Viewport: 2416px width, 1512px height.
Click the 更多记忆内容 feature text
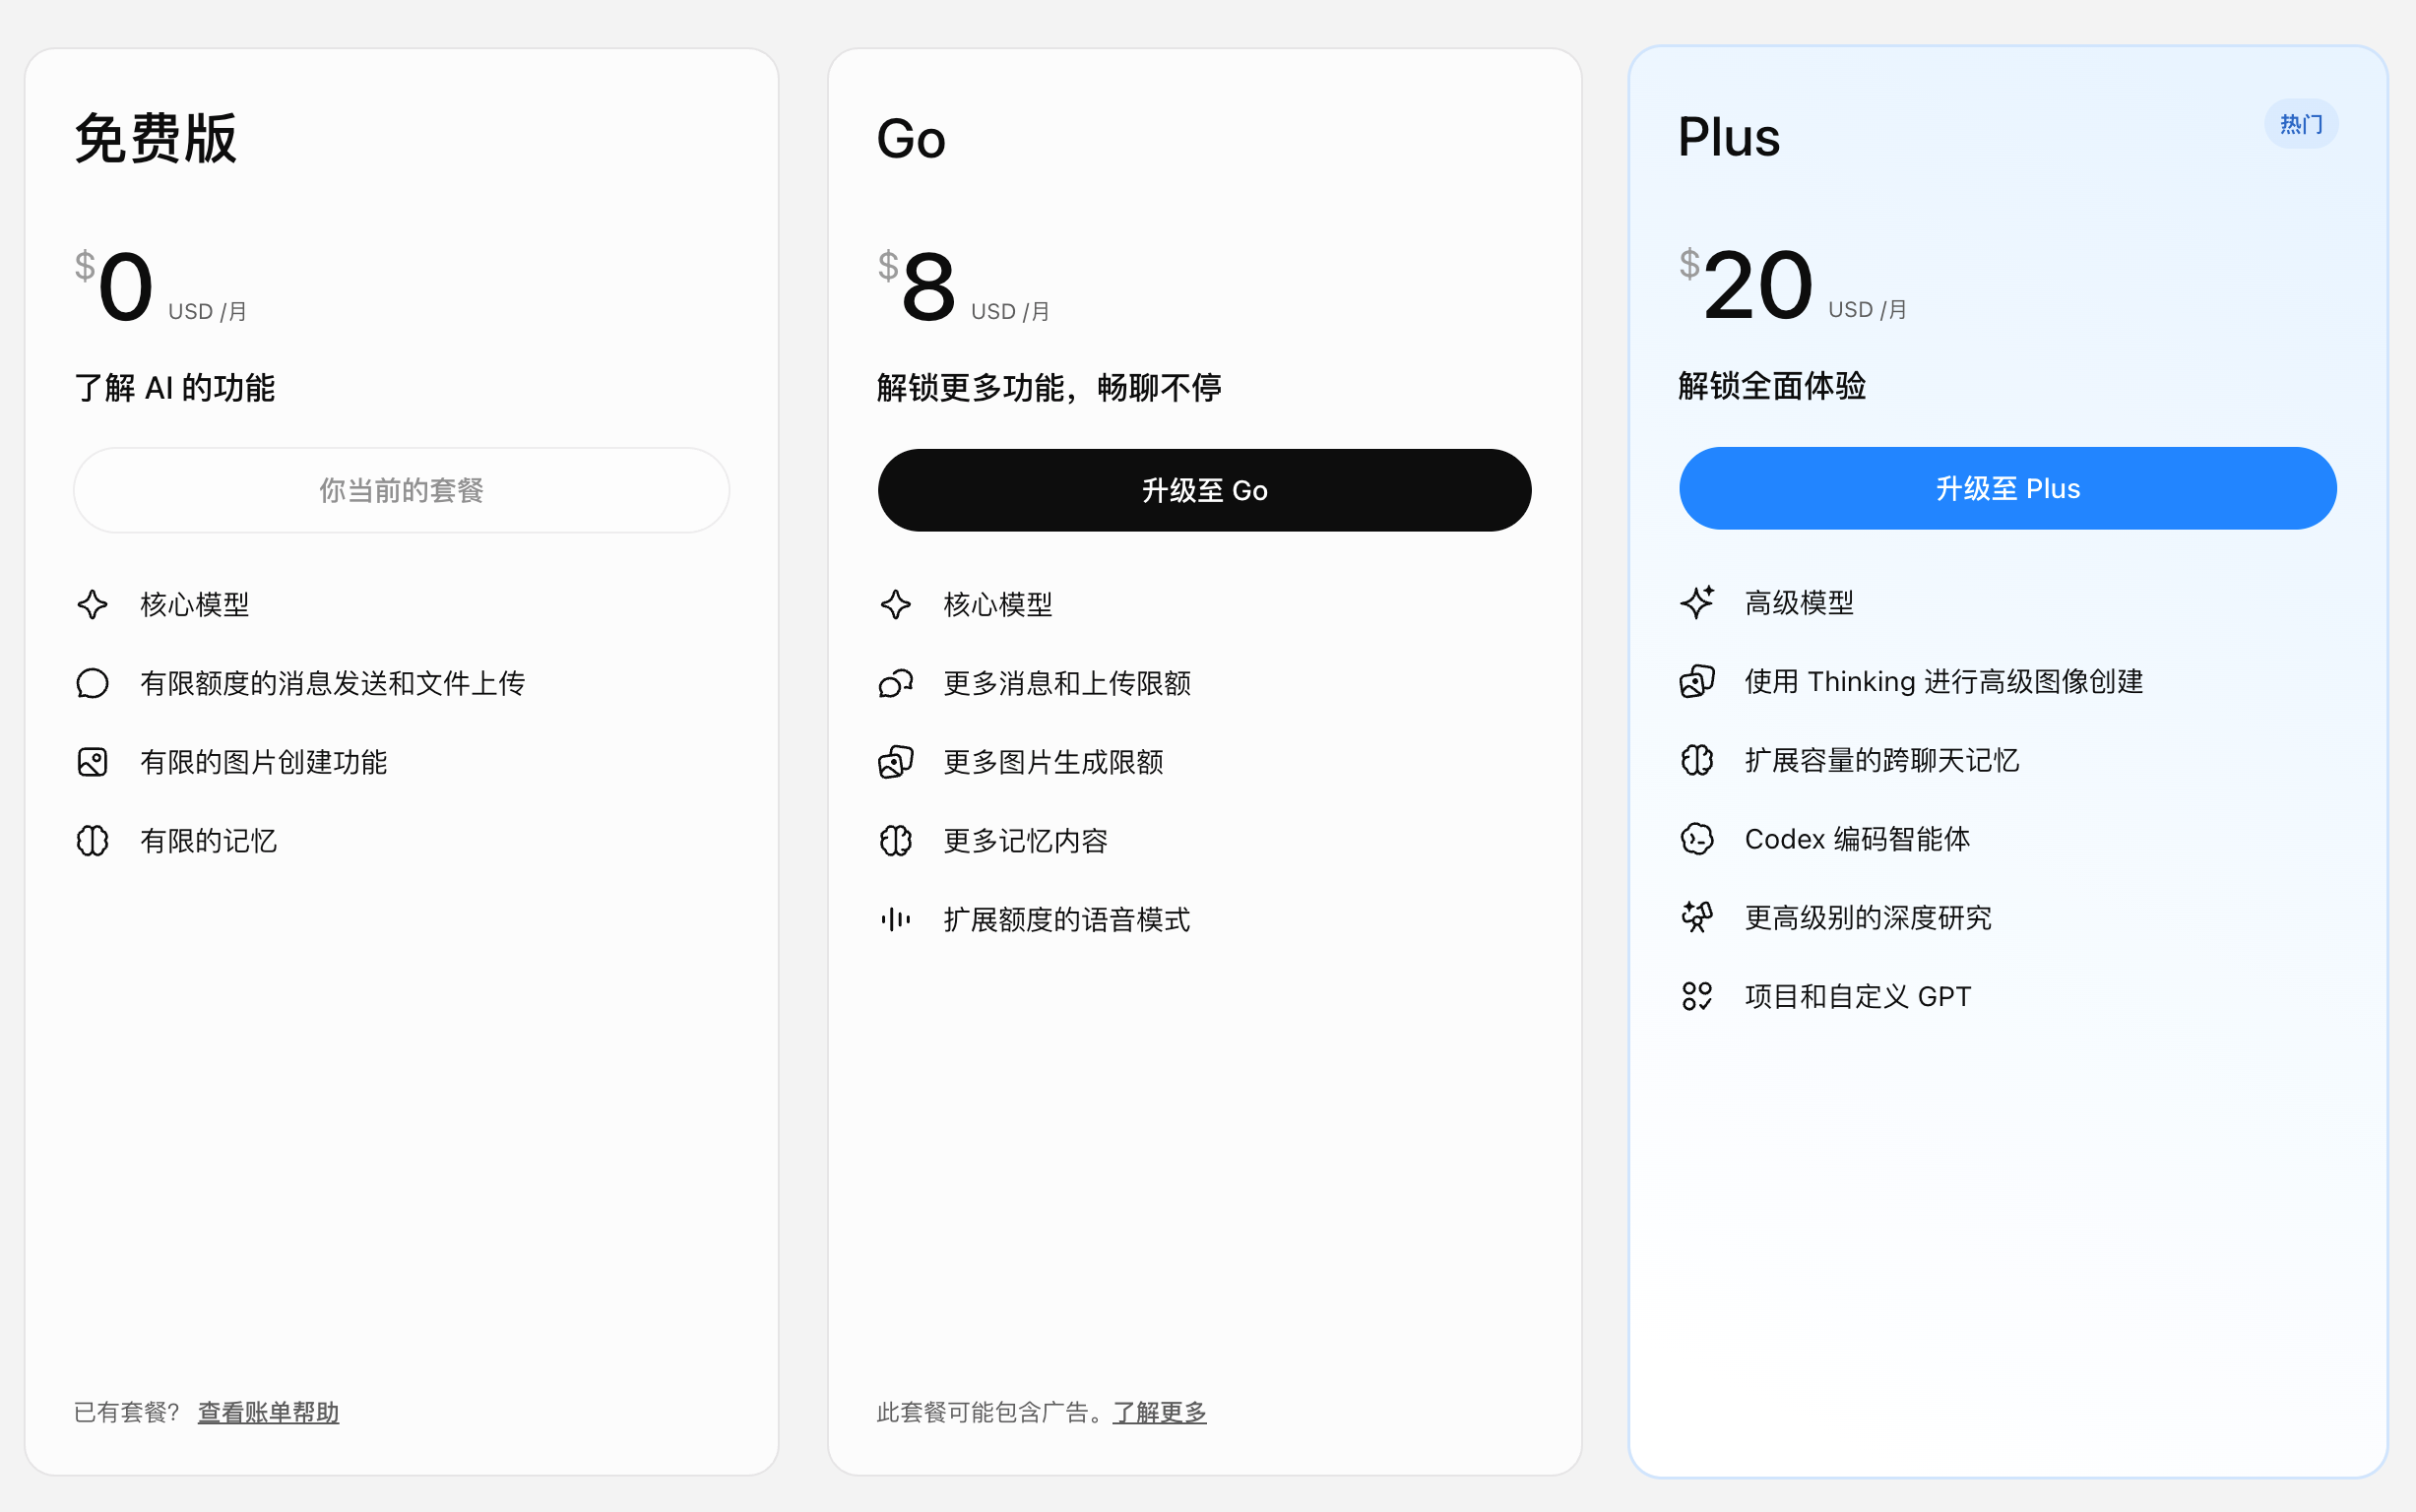click(1026, 840)
